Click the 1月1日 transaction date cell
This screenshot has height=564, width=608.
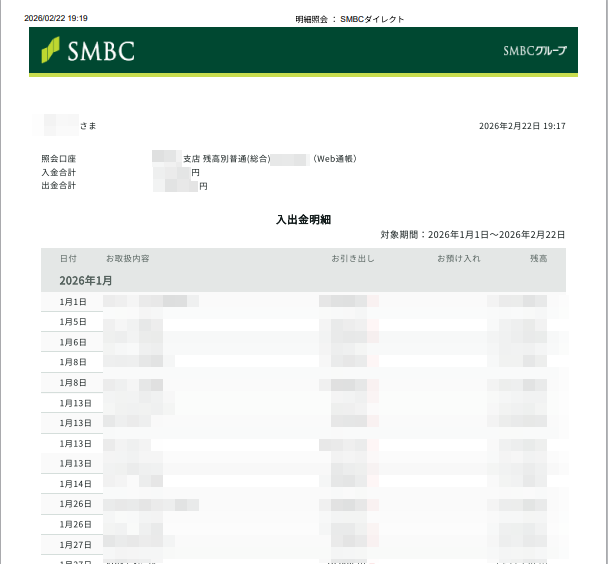[73, 302]
